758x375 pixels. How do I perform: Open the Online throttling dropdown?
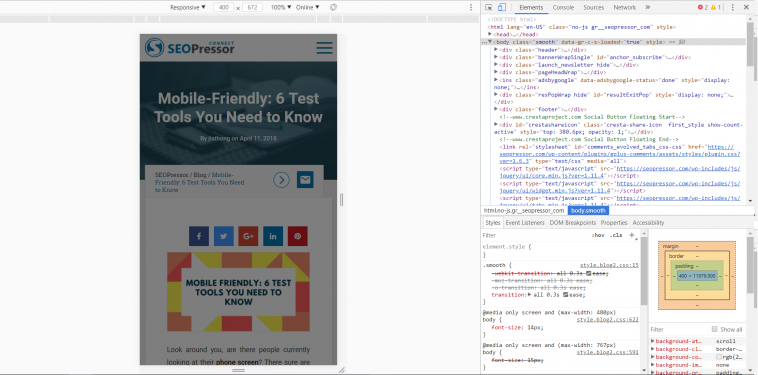coord(307,7)
